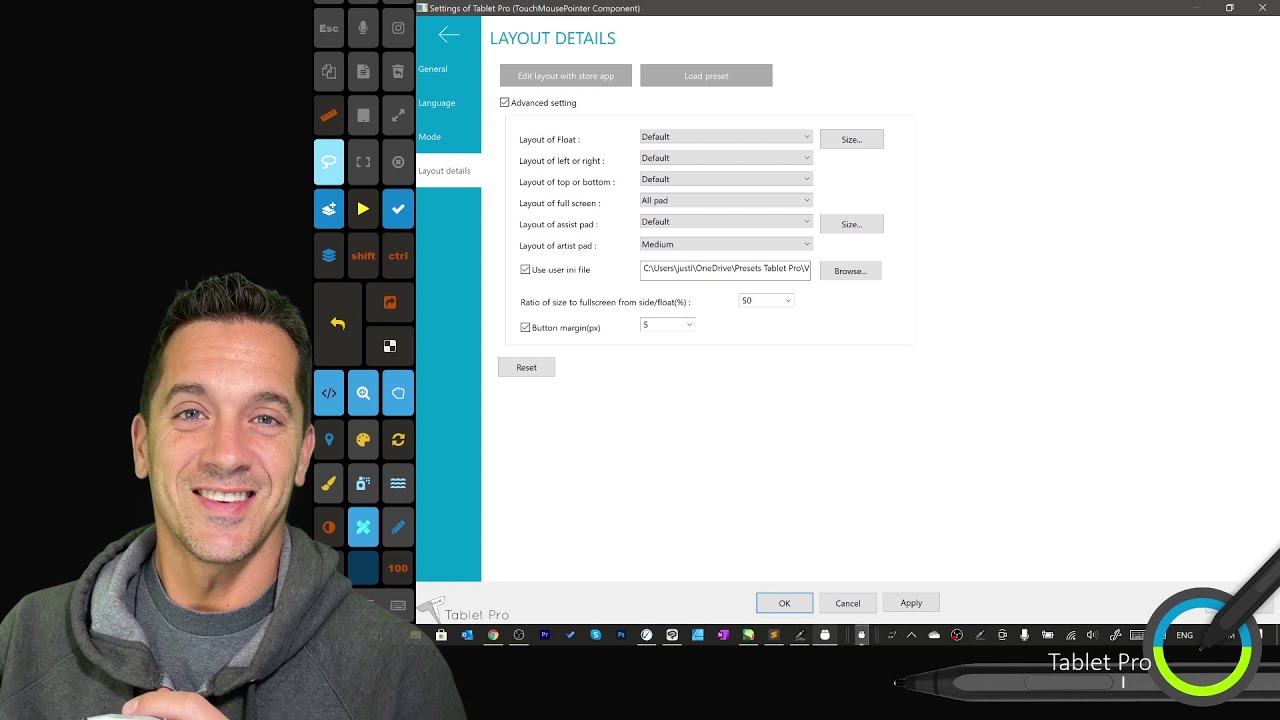
Task: Select the lasso tool on the artist pad
Action: [329, 162]
